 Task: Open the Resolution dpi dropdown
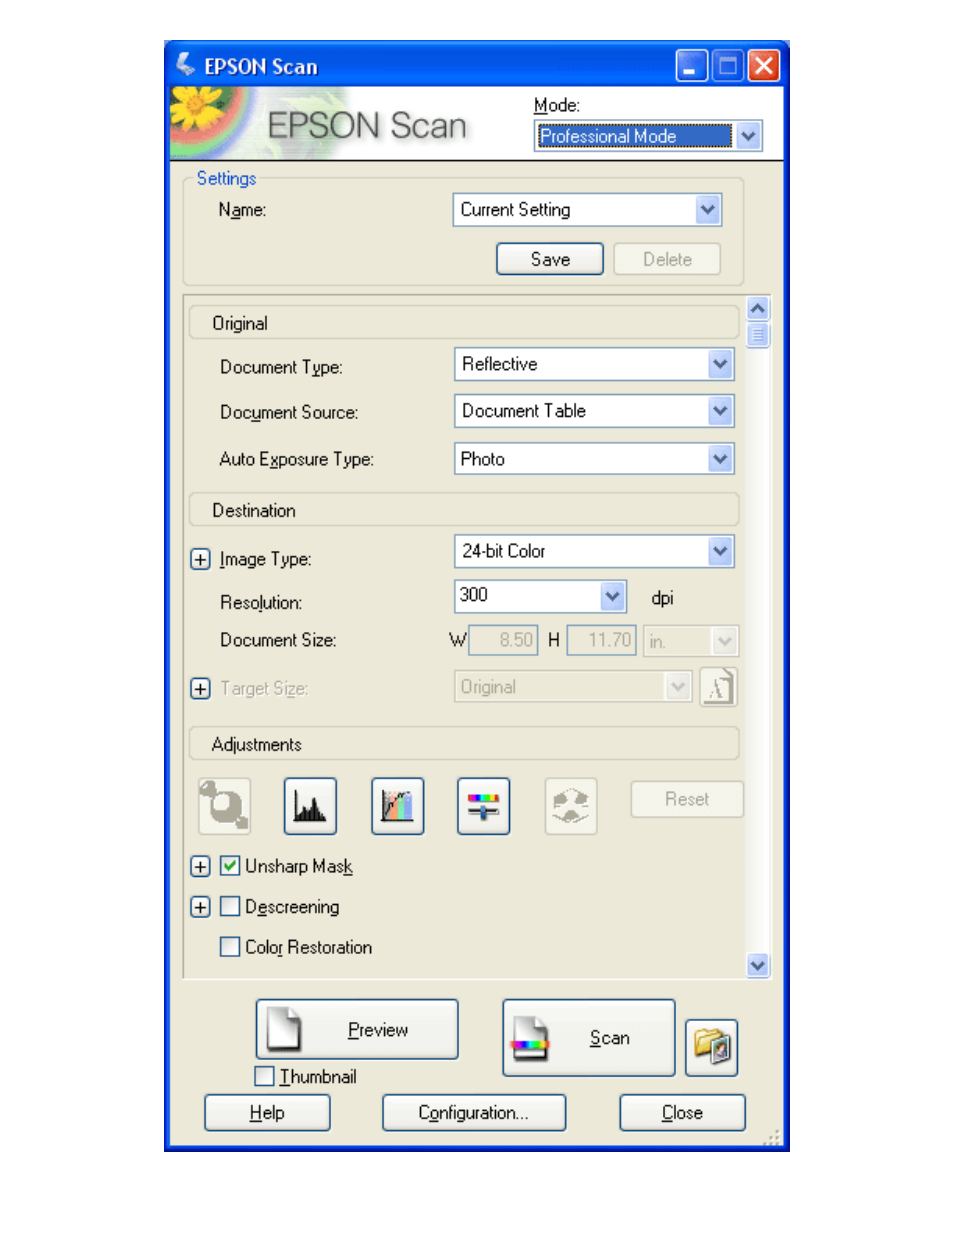point(541,596)
